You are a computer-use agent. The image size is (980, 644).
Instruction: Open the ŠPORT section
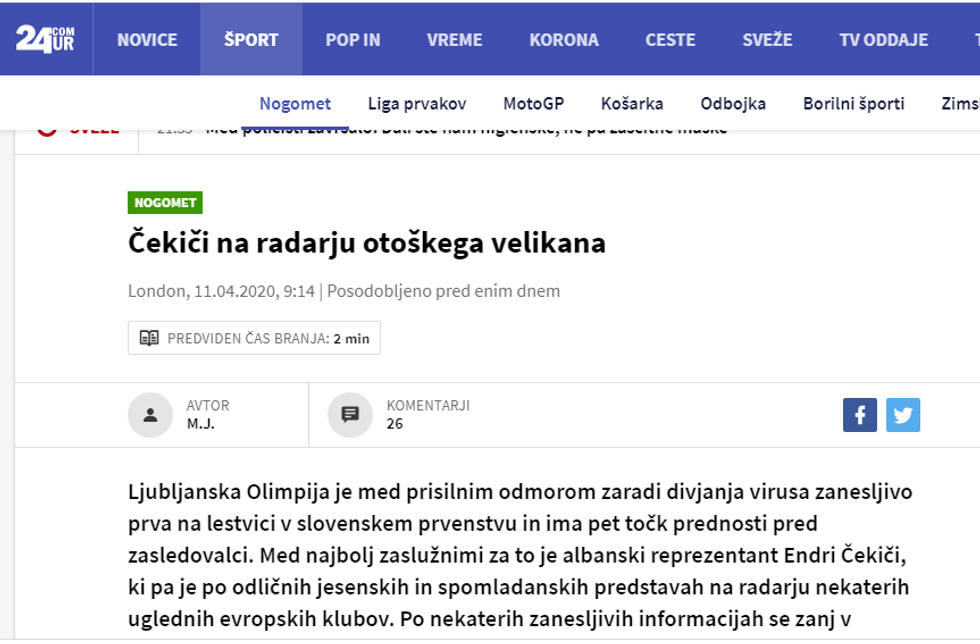251,39
